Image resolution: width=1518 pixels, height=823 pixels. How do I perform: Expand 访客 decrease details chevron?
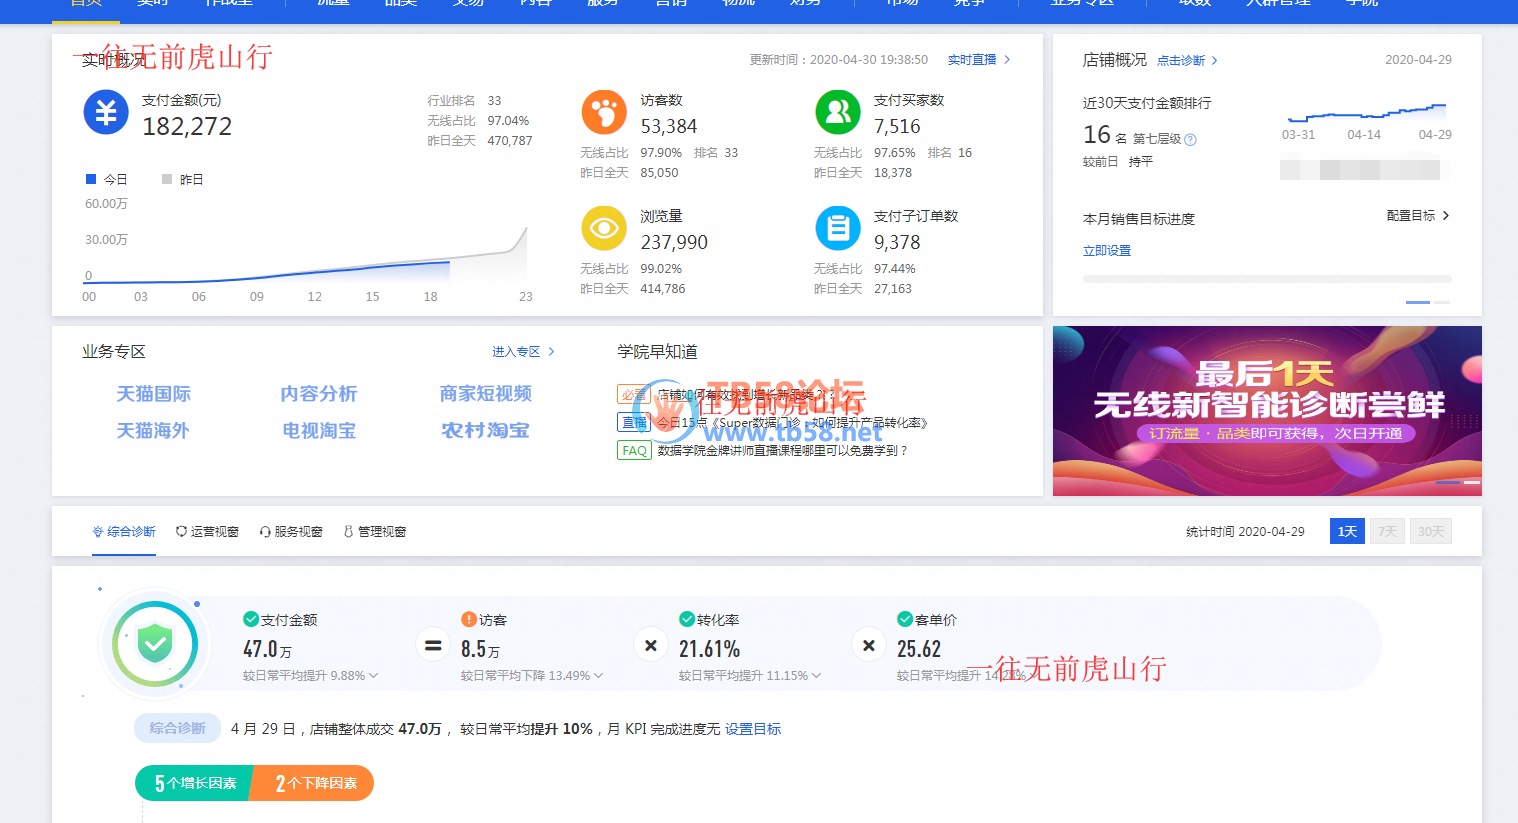pos(598,676)
